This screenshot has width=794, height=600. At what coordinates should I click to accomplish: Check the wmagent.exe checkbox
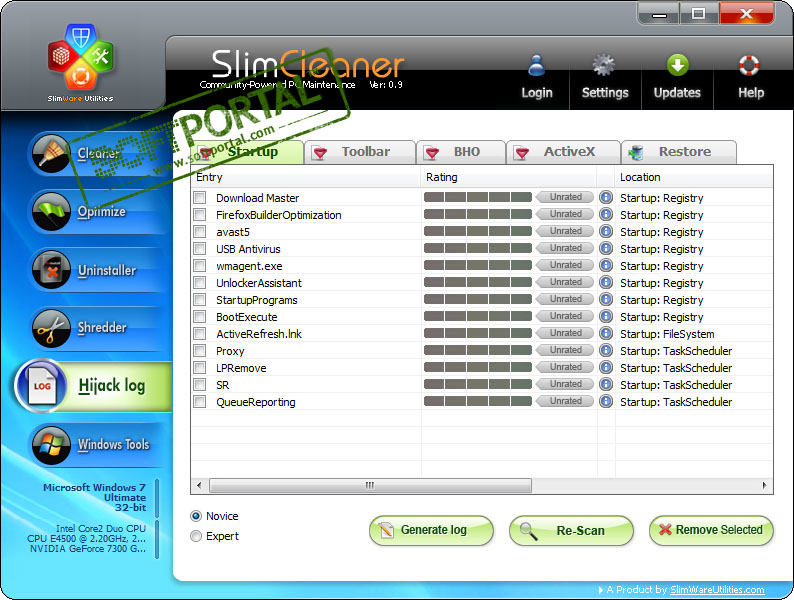click(x=200, y=265)
